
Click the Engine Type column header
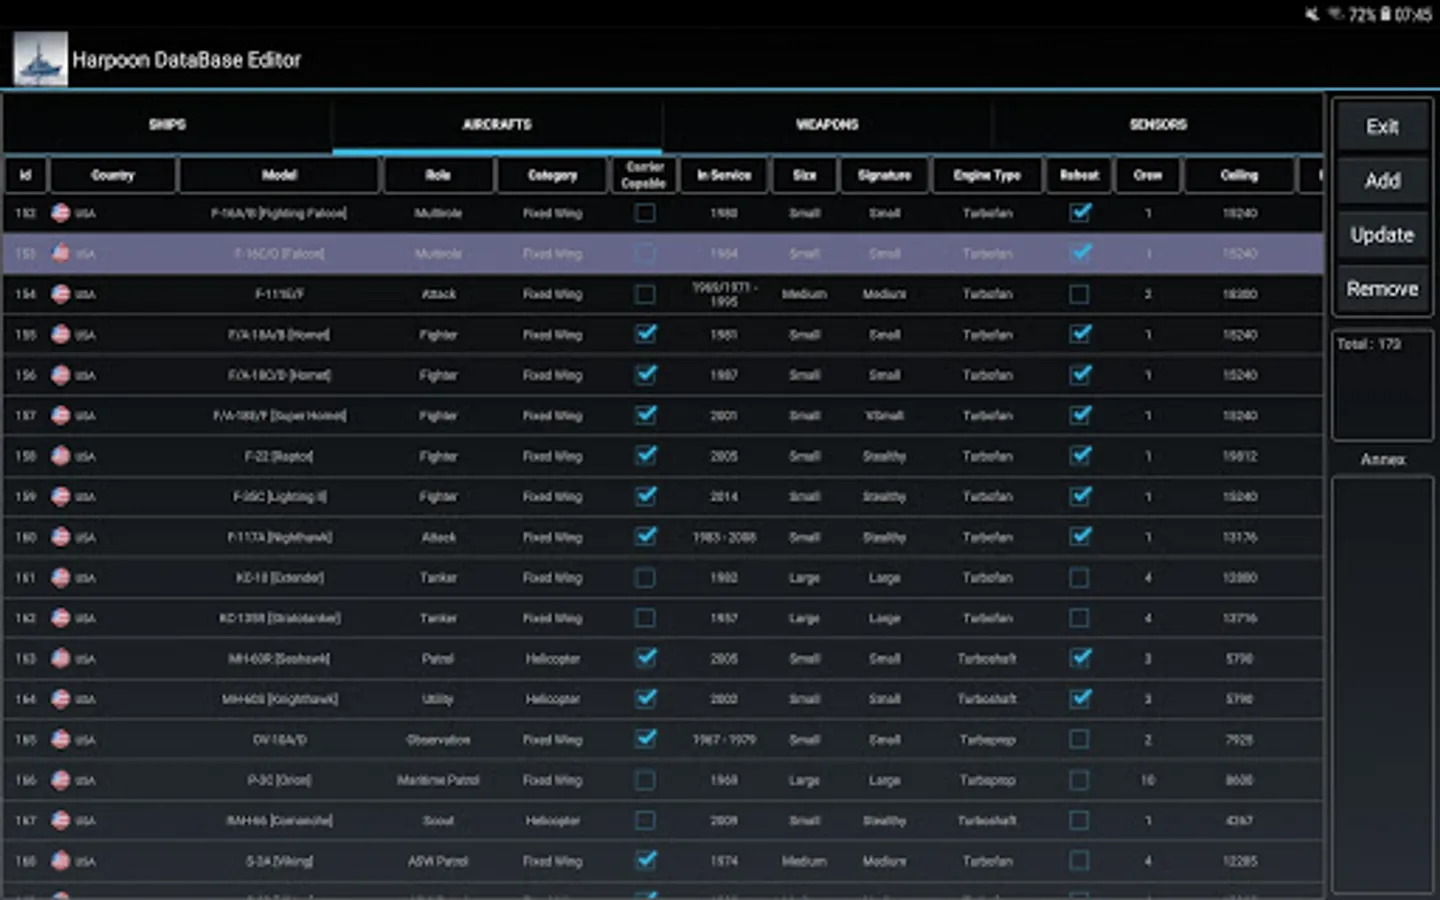coord(987,175)
